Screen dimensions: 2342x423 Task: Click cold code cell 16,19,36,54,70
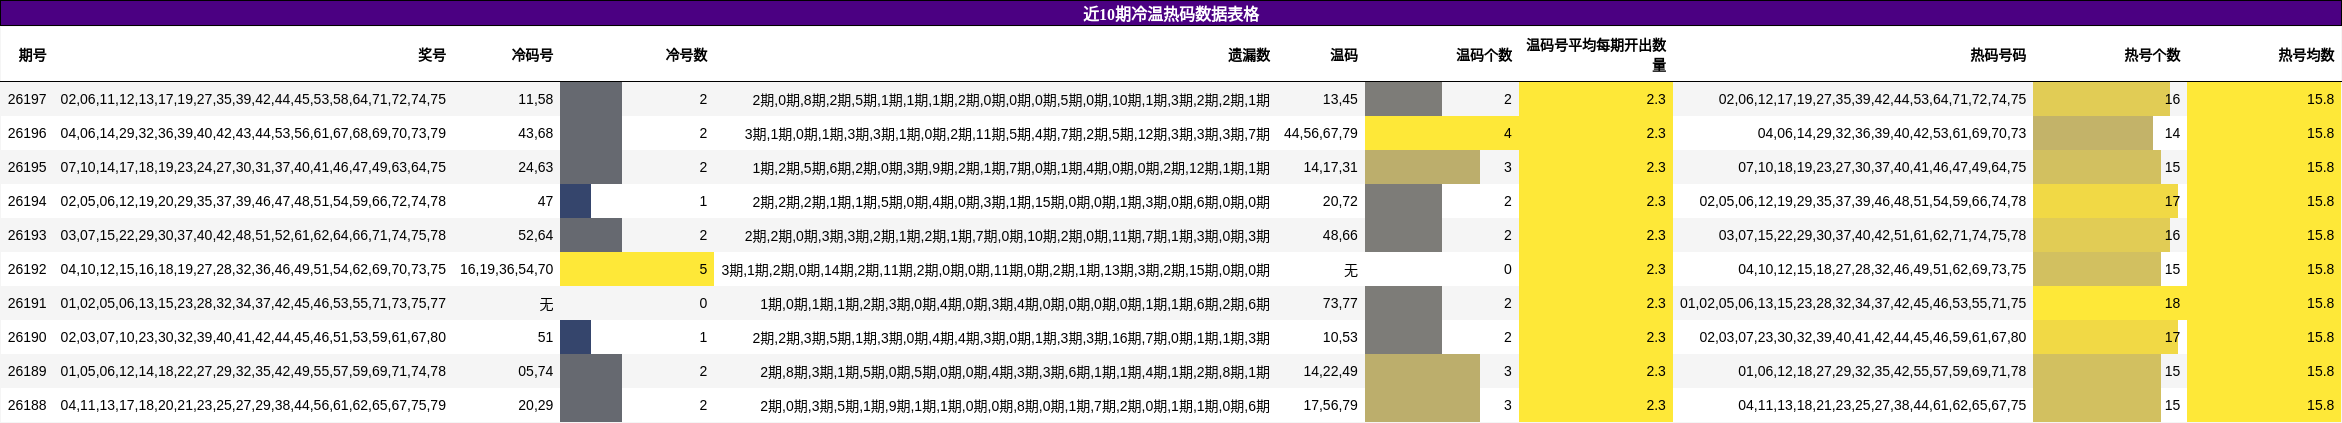506,269
